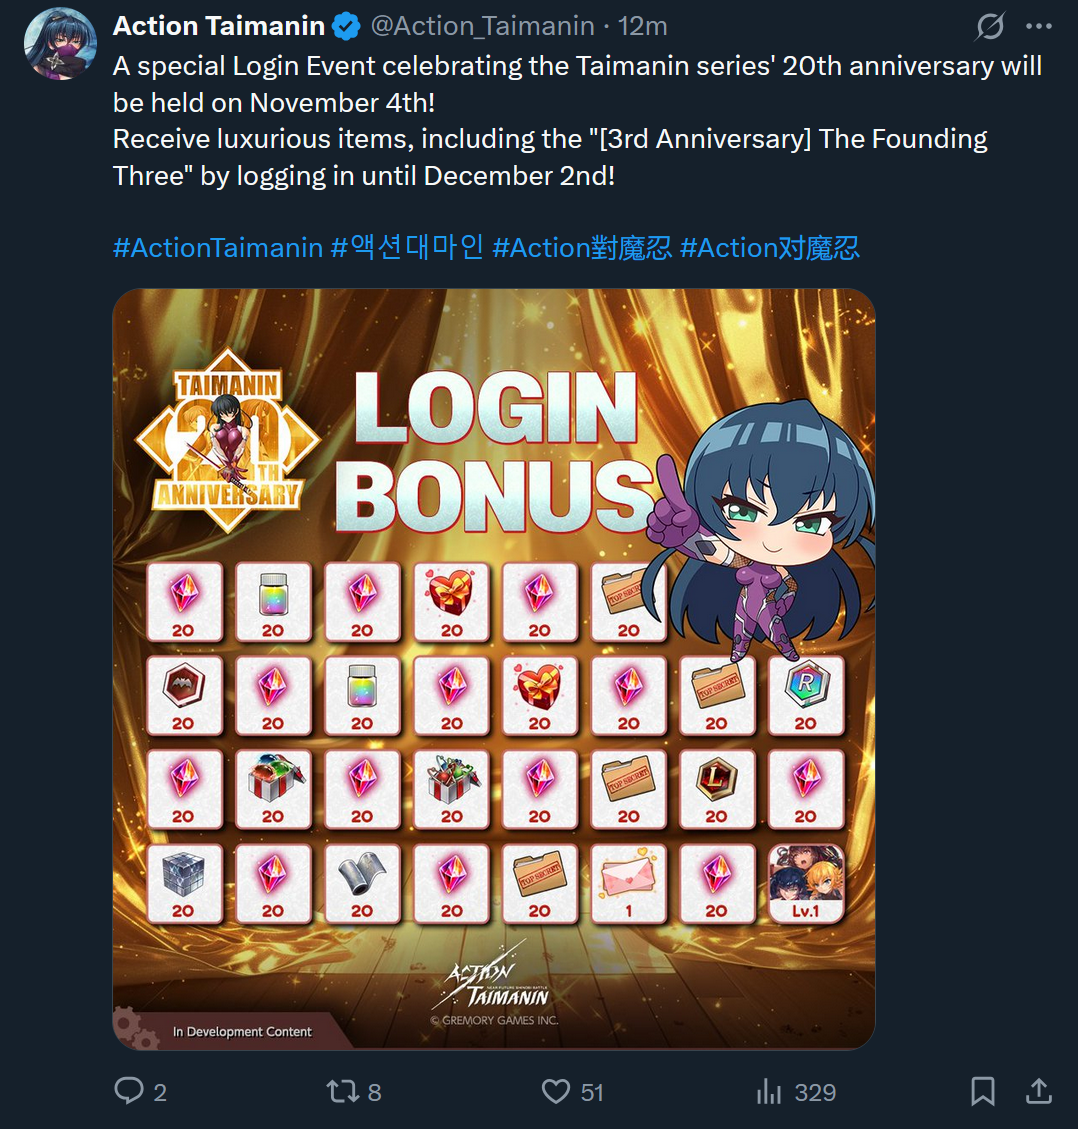Open the Korean #액션대마인 hashtag
Viewport: 1078px width, 1129px height.
tap(407, 248)
